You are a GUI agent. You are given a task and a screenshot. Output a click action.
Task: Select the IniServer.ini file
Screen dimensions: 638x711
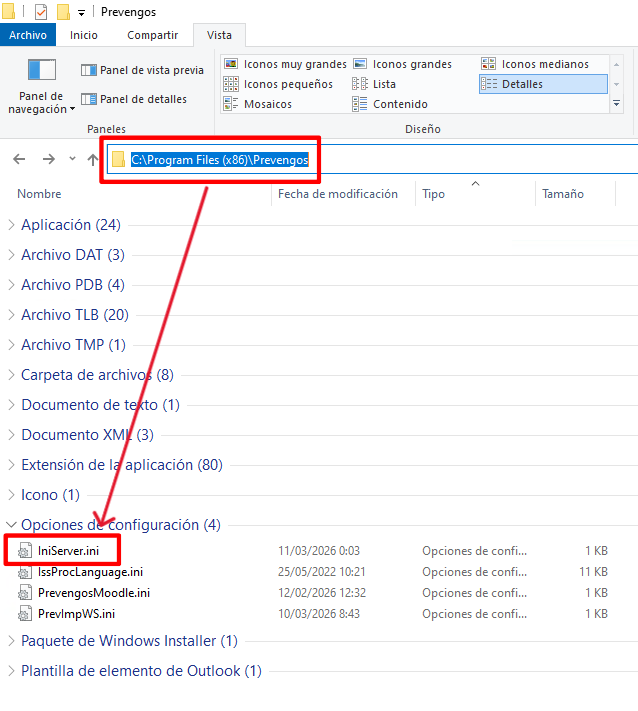(68, 551)
